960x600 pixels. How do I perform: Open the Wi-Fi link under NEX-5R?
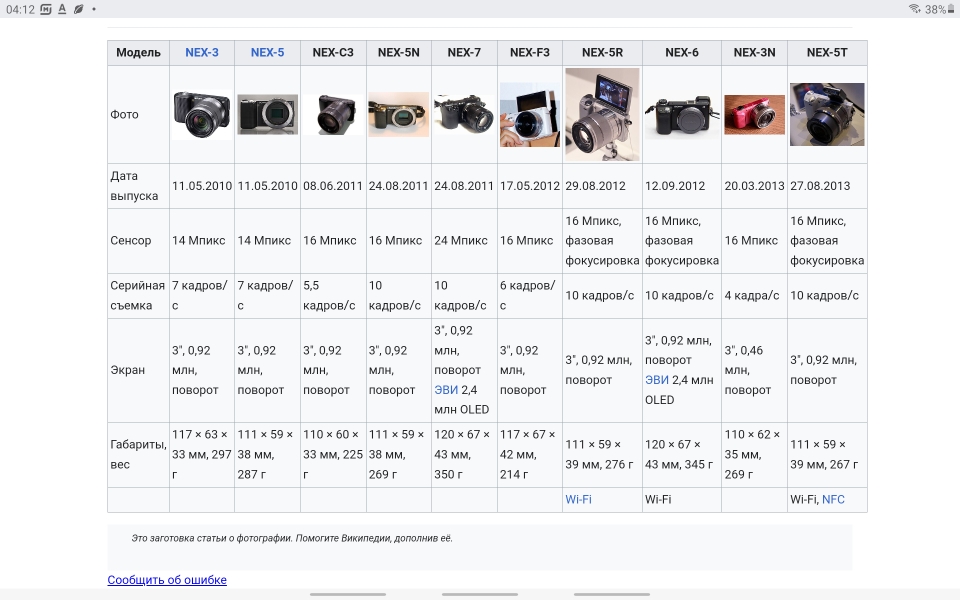(x=578, y=499)
